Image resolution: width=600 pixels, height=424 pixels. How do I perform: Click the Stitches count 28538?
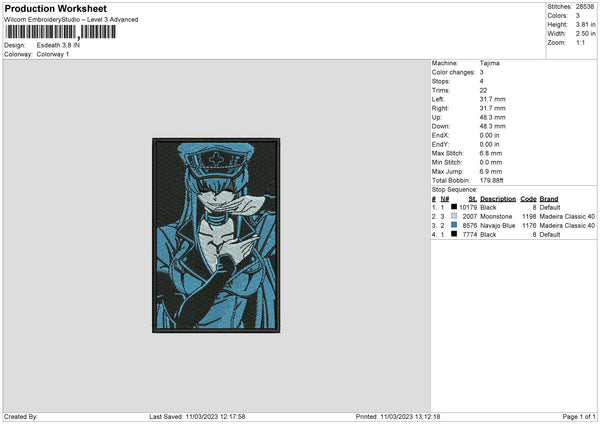tap(585, 7)
